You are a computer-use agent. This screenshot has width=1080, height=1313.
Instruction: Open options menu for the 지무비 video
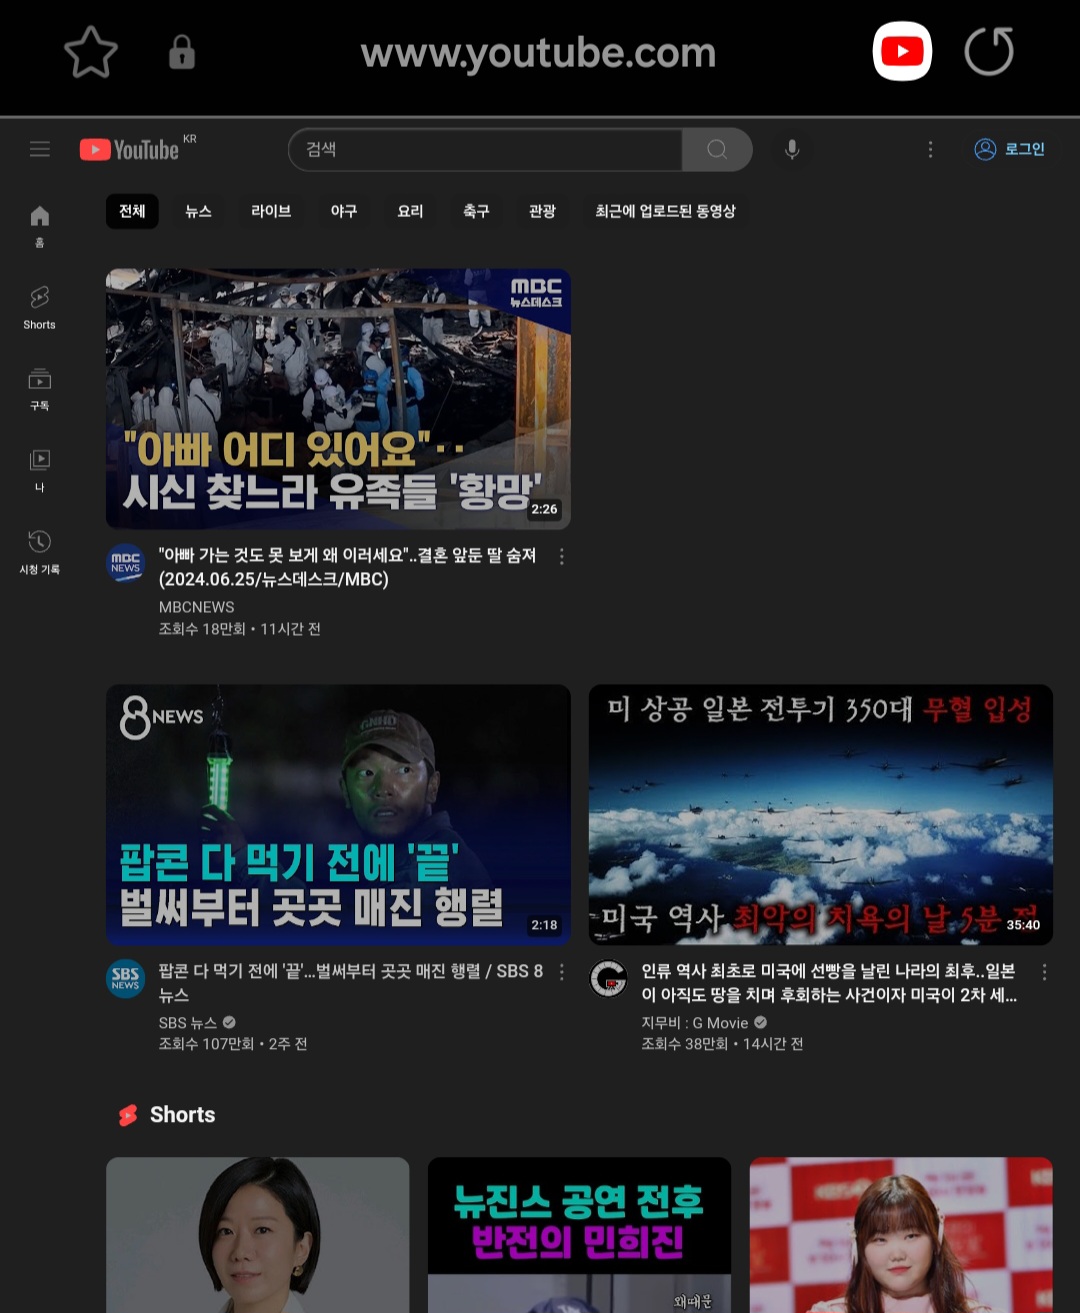coord(1044,972)
